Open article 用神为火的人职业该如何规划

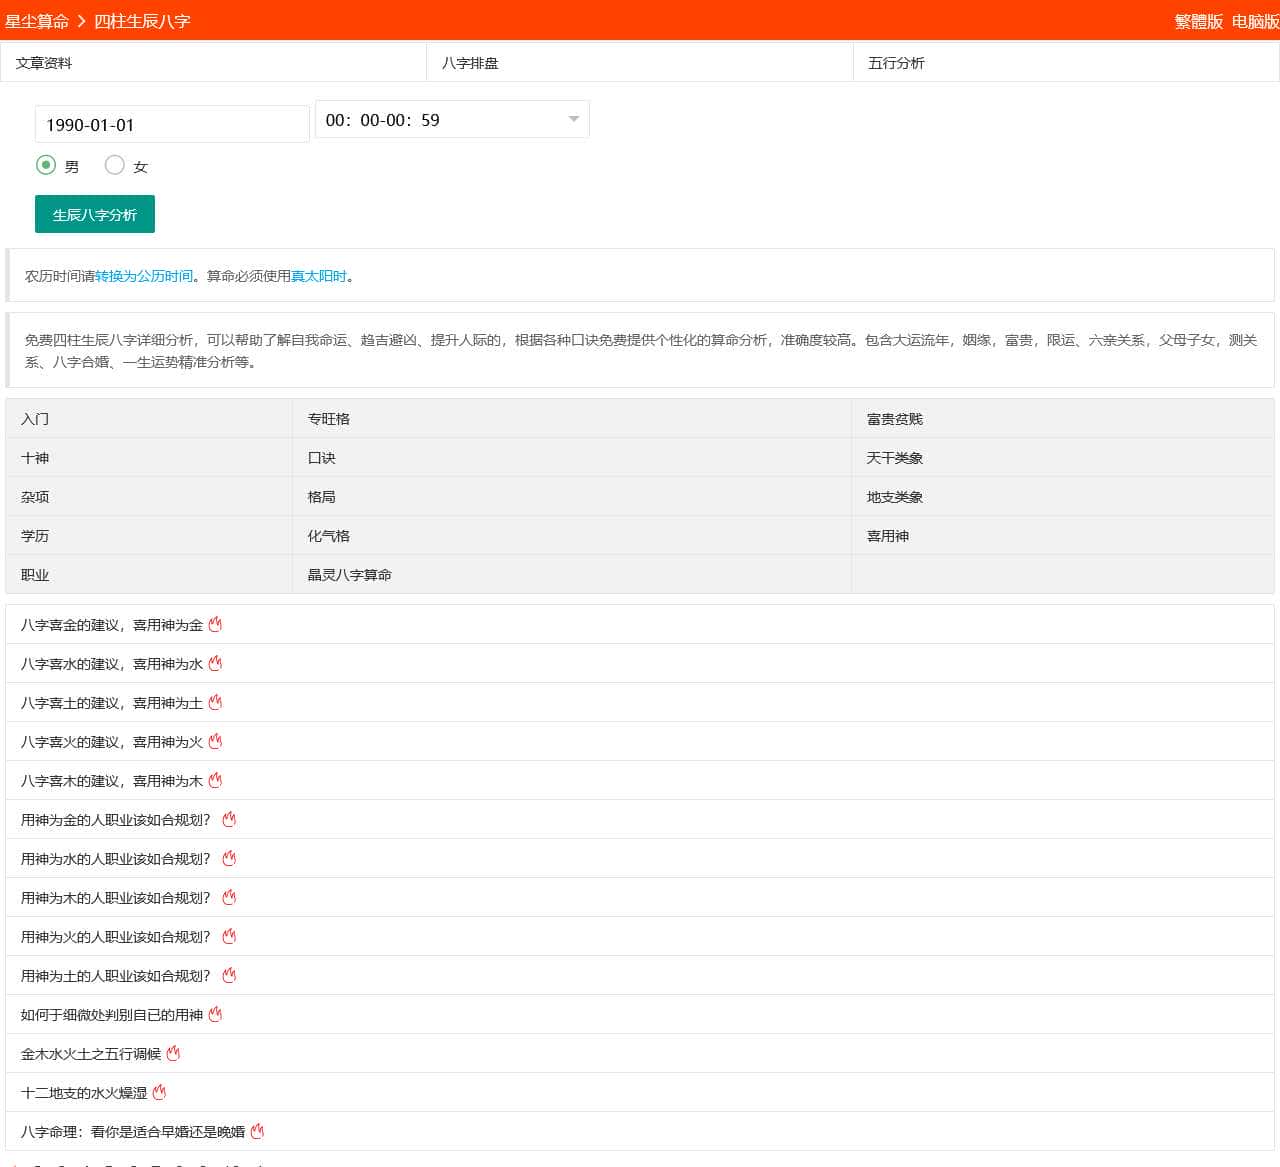(116, 937)
